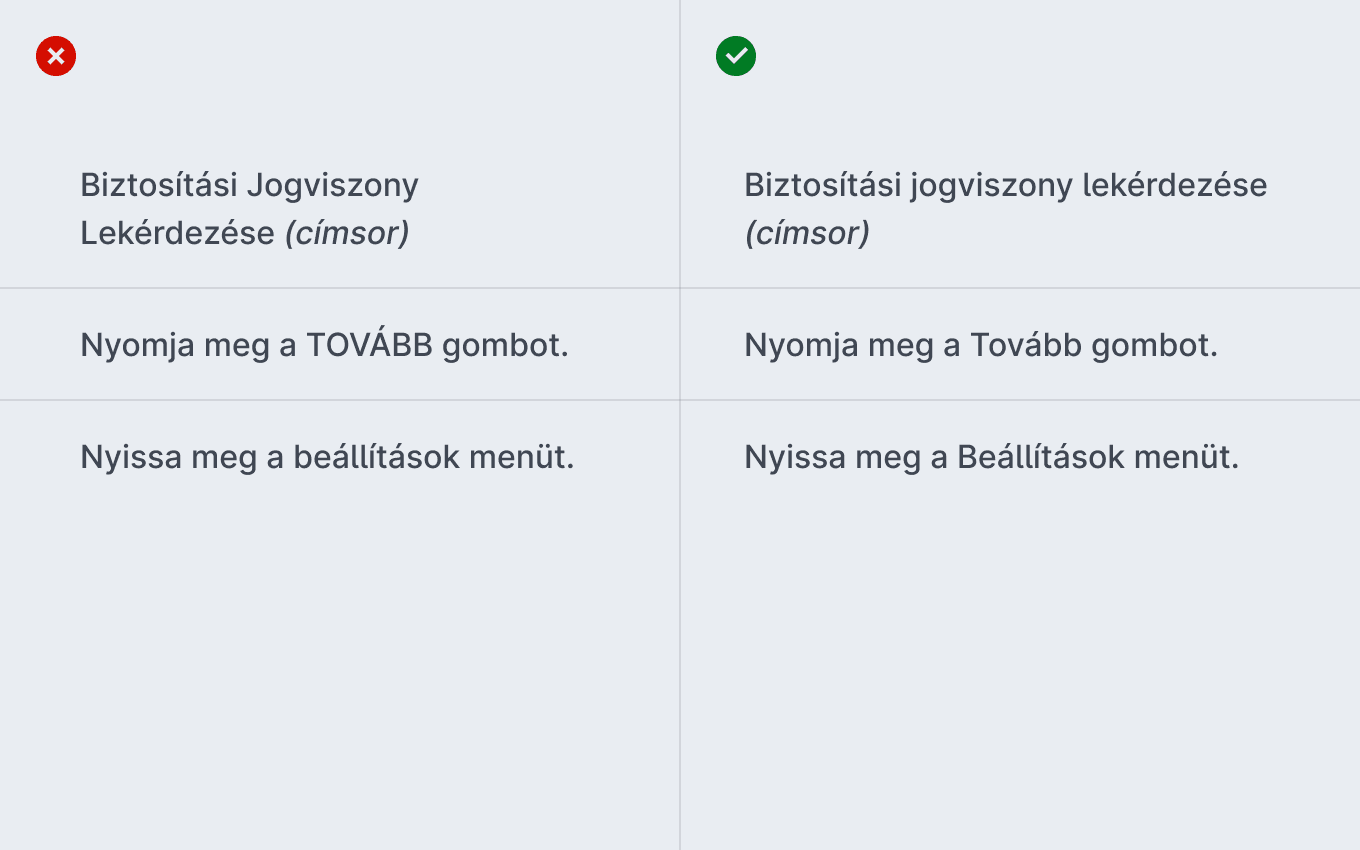Image resolution: width=1360 pixels, height=850 pixels.
Task: Select the capitalized word "Jogviszony" in the wrong column
Action: (x=332, y=186)
